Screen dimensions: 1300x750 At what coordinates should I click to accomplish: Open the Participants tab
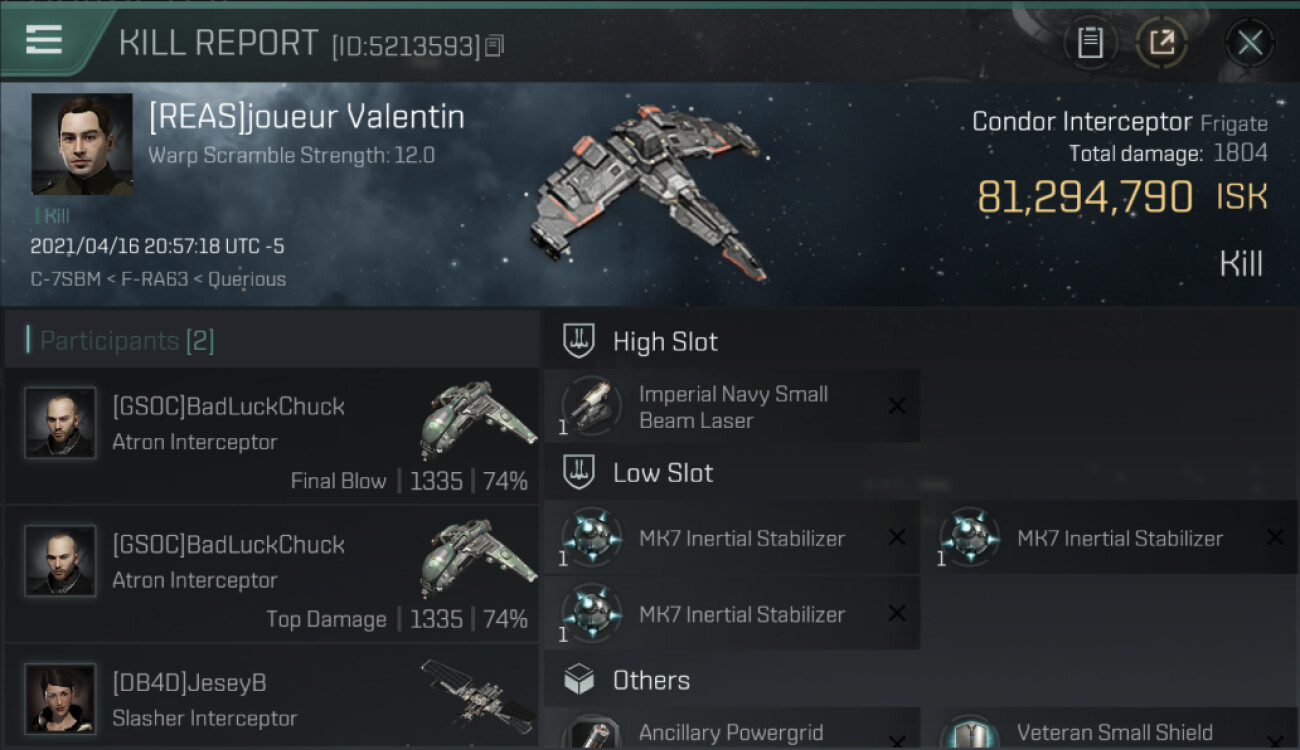pyautogui.click(x=127, y=341)
